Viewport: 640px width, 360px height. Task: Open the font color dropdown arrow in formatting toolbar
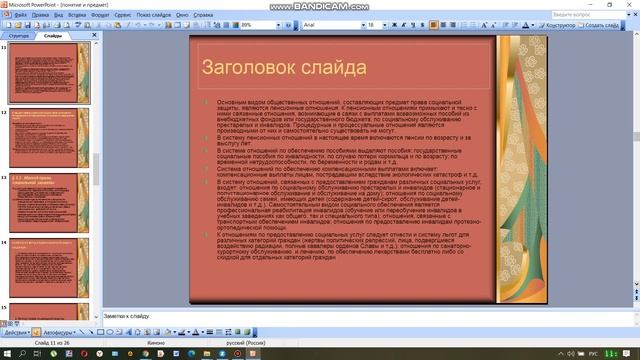point(533,25)
